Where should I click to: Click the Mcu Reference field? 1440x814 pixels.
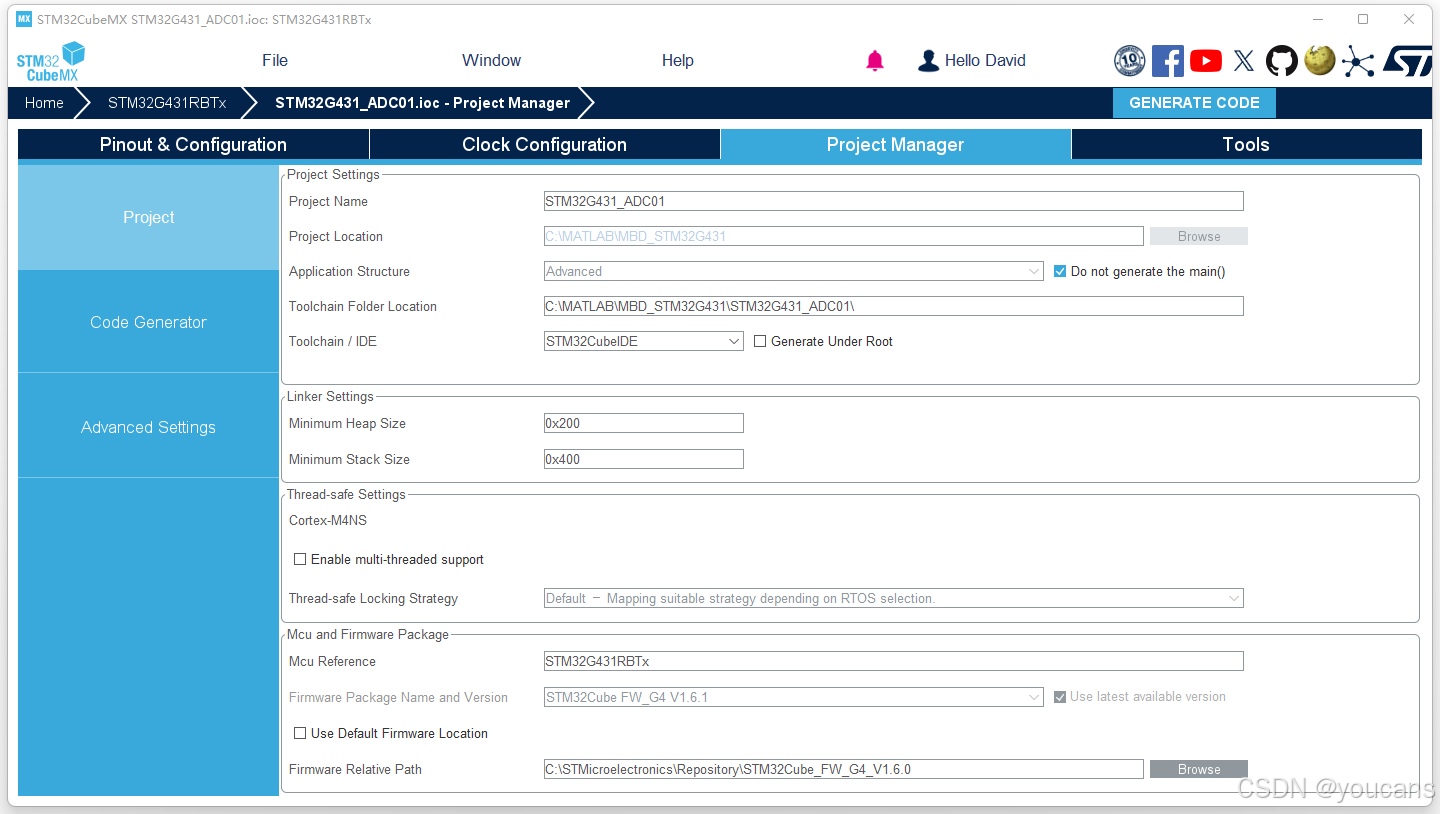(894, 661)
